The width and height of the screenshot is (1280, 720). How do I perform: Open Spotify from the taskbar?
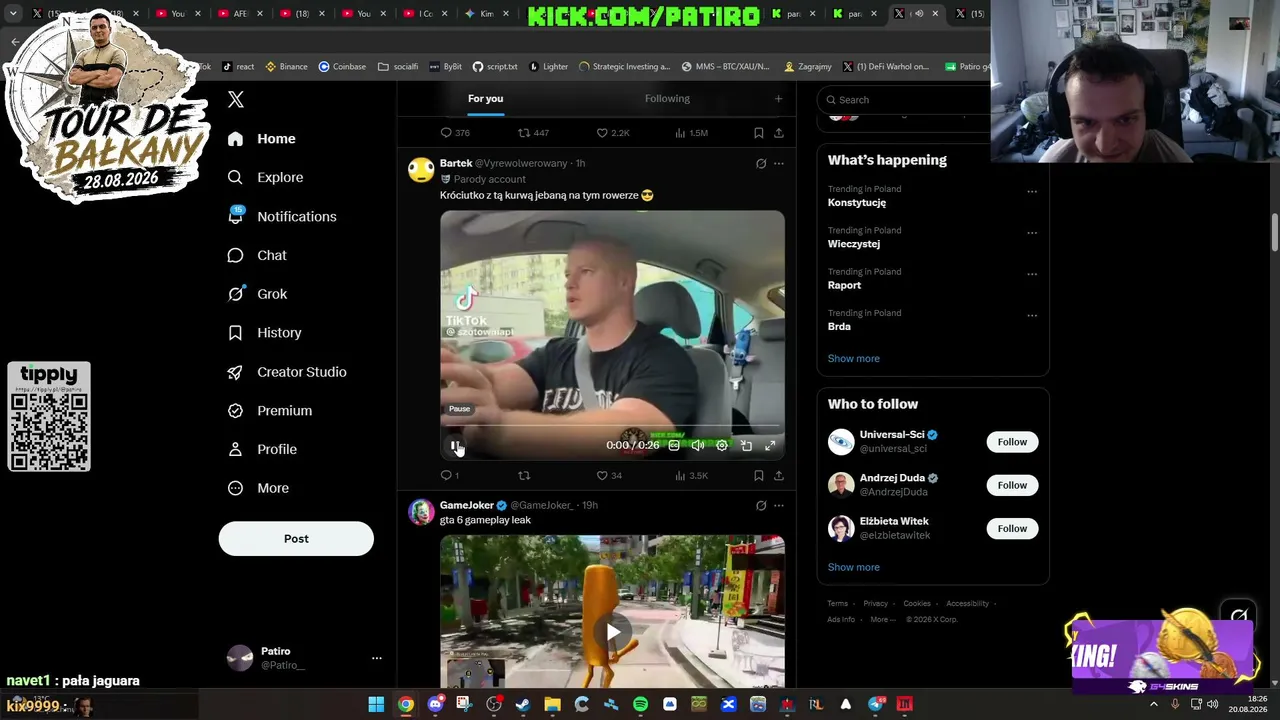pos(641,704)
